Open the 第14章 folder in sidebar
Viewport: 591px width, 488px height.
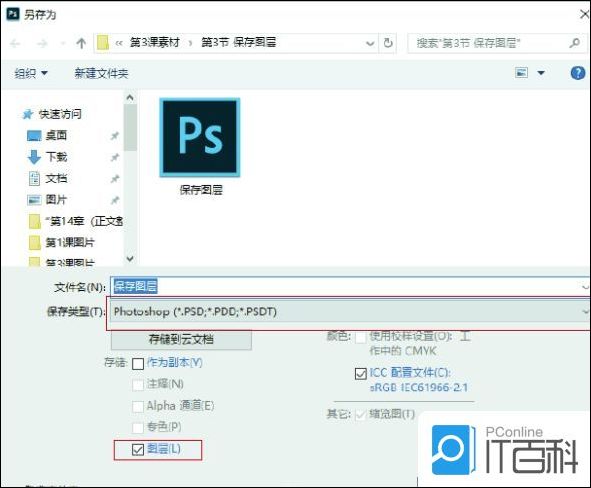click(75, 221)
